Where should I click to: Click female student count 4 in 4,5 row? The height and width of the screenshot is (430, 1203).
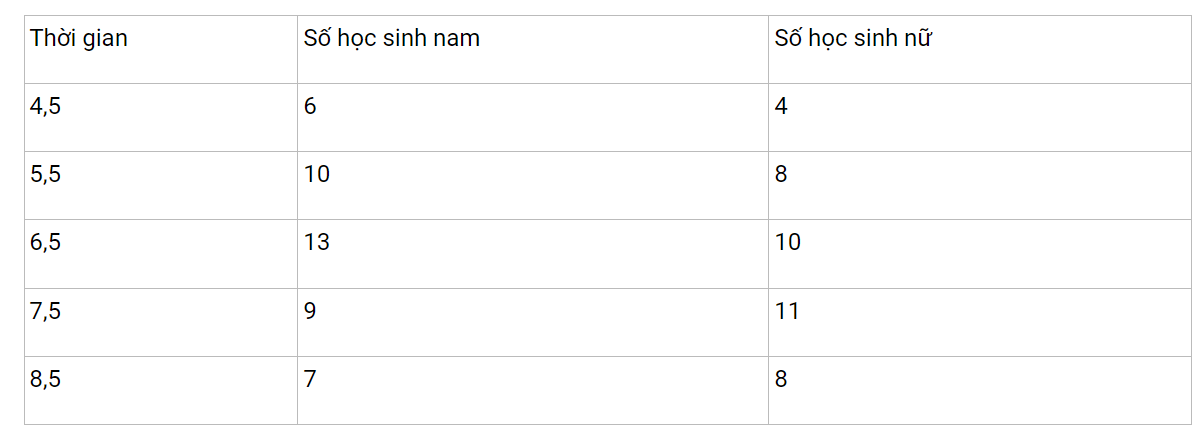[x=781, y=106]
